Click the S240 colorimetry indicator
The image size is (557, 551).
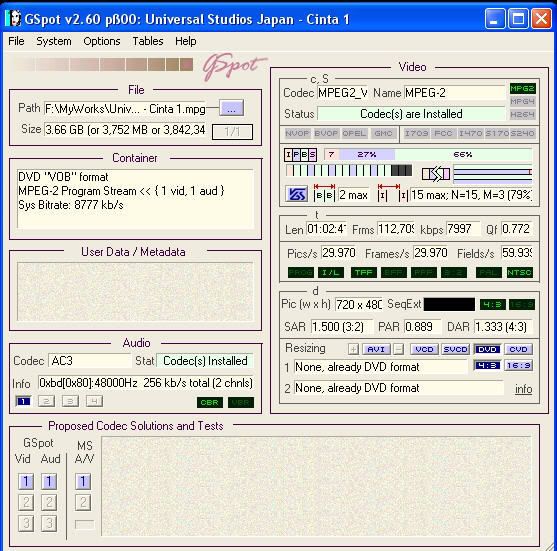coord(523,133)
